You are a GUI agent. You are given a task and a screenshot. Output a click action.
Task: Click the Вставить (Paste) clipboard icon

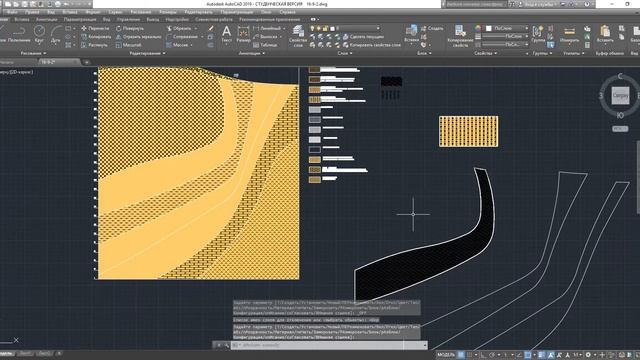605,34
